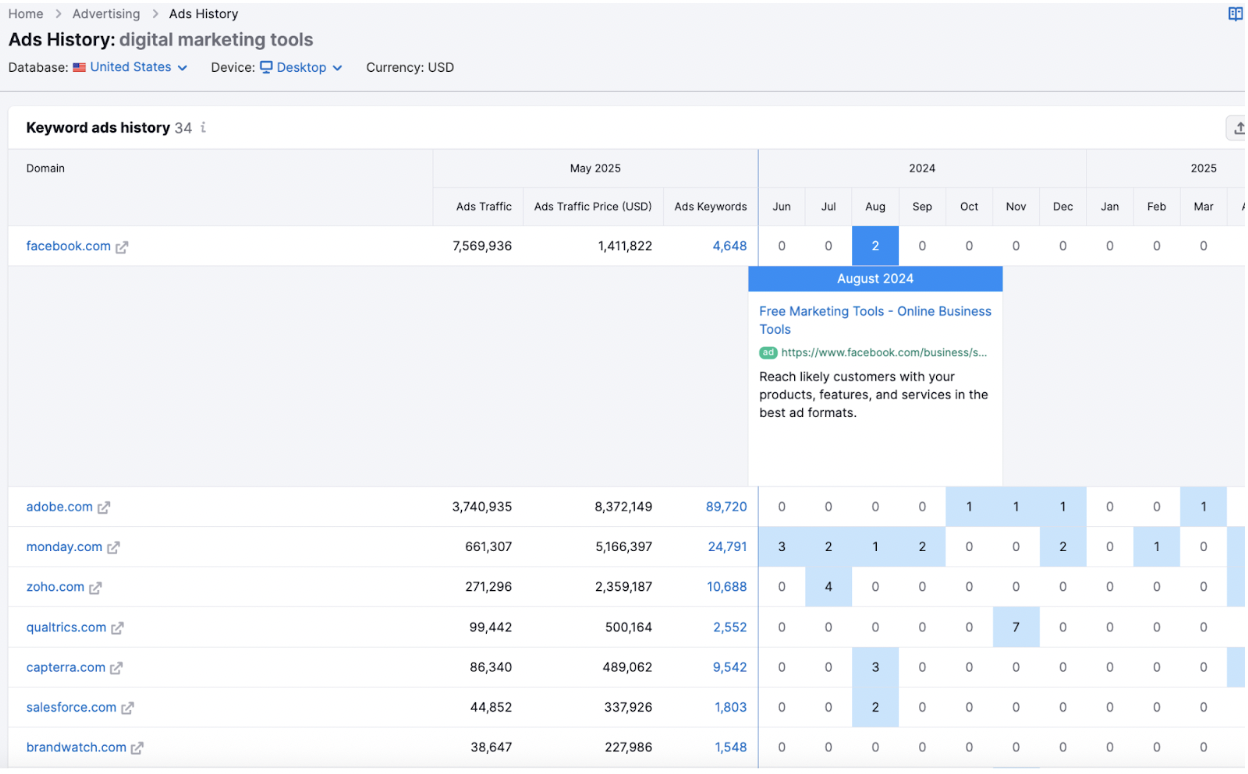The image size is (1248, 774).
Task: Click external link icon beside zoho.com
Action: [x=96, y=588]
